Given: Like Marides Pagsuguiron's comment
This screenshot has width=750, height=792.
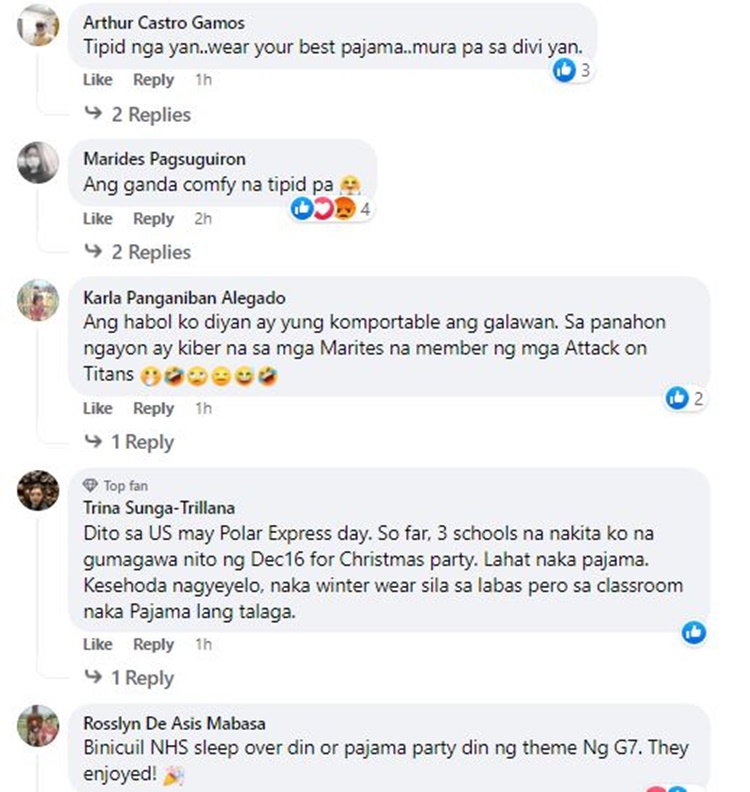Looking at the screenshot, I should [98, 219].
